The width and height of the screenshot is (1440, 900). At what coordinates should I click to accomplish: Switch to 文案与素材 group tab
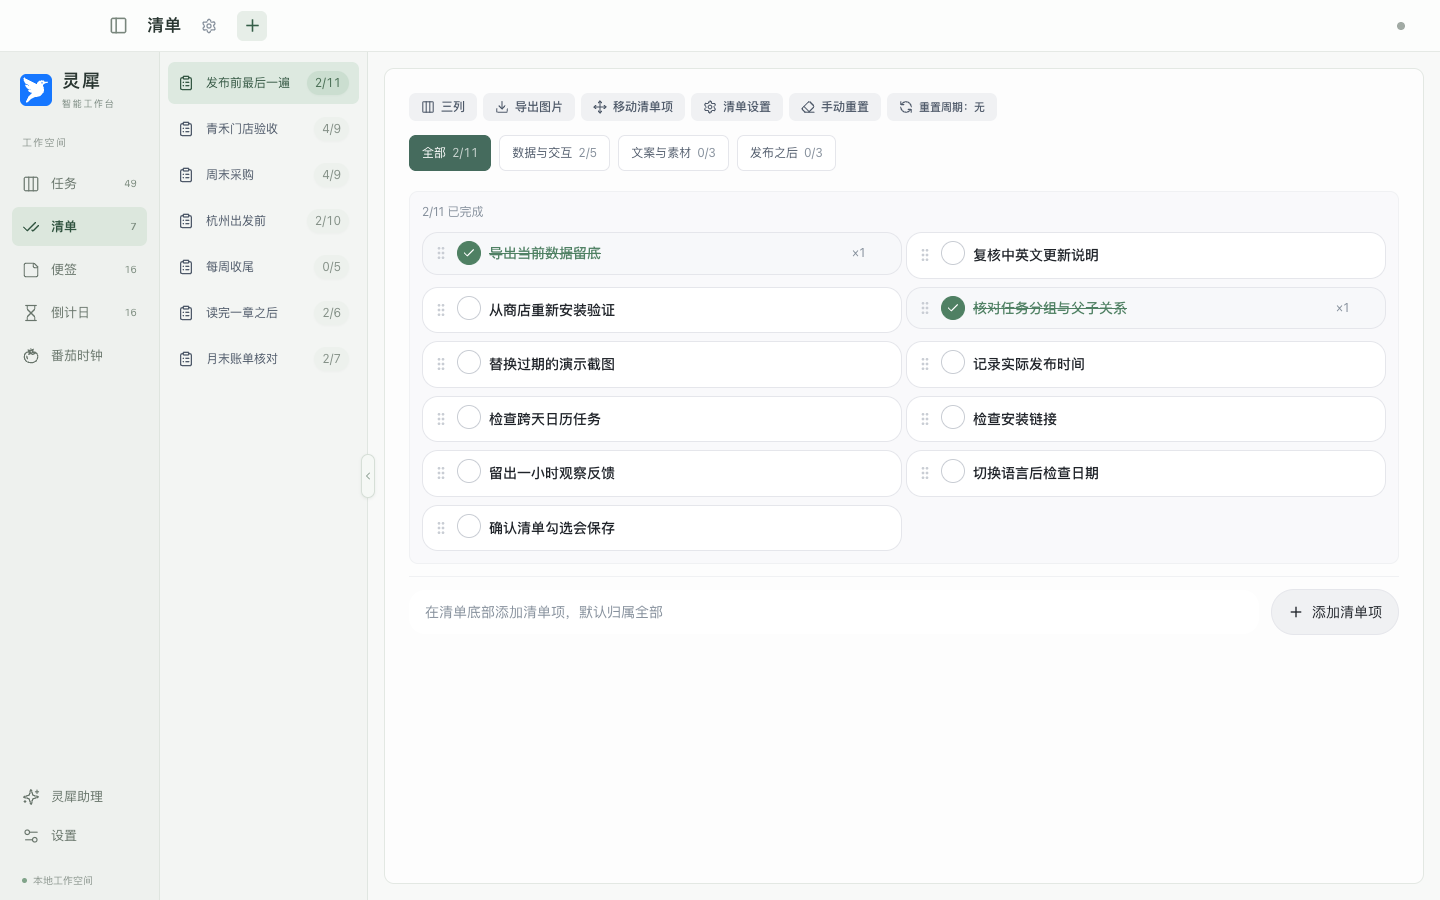(673, 153)
